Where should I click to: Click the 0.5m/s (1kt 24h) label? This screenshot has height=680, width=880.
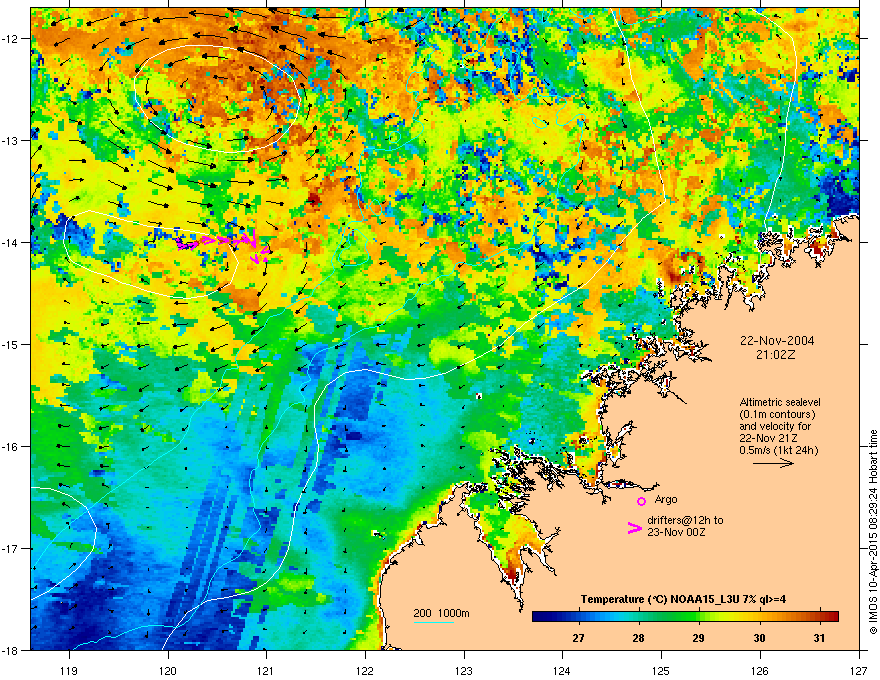click(778, 450)
